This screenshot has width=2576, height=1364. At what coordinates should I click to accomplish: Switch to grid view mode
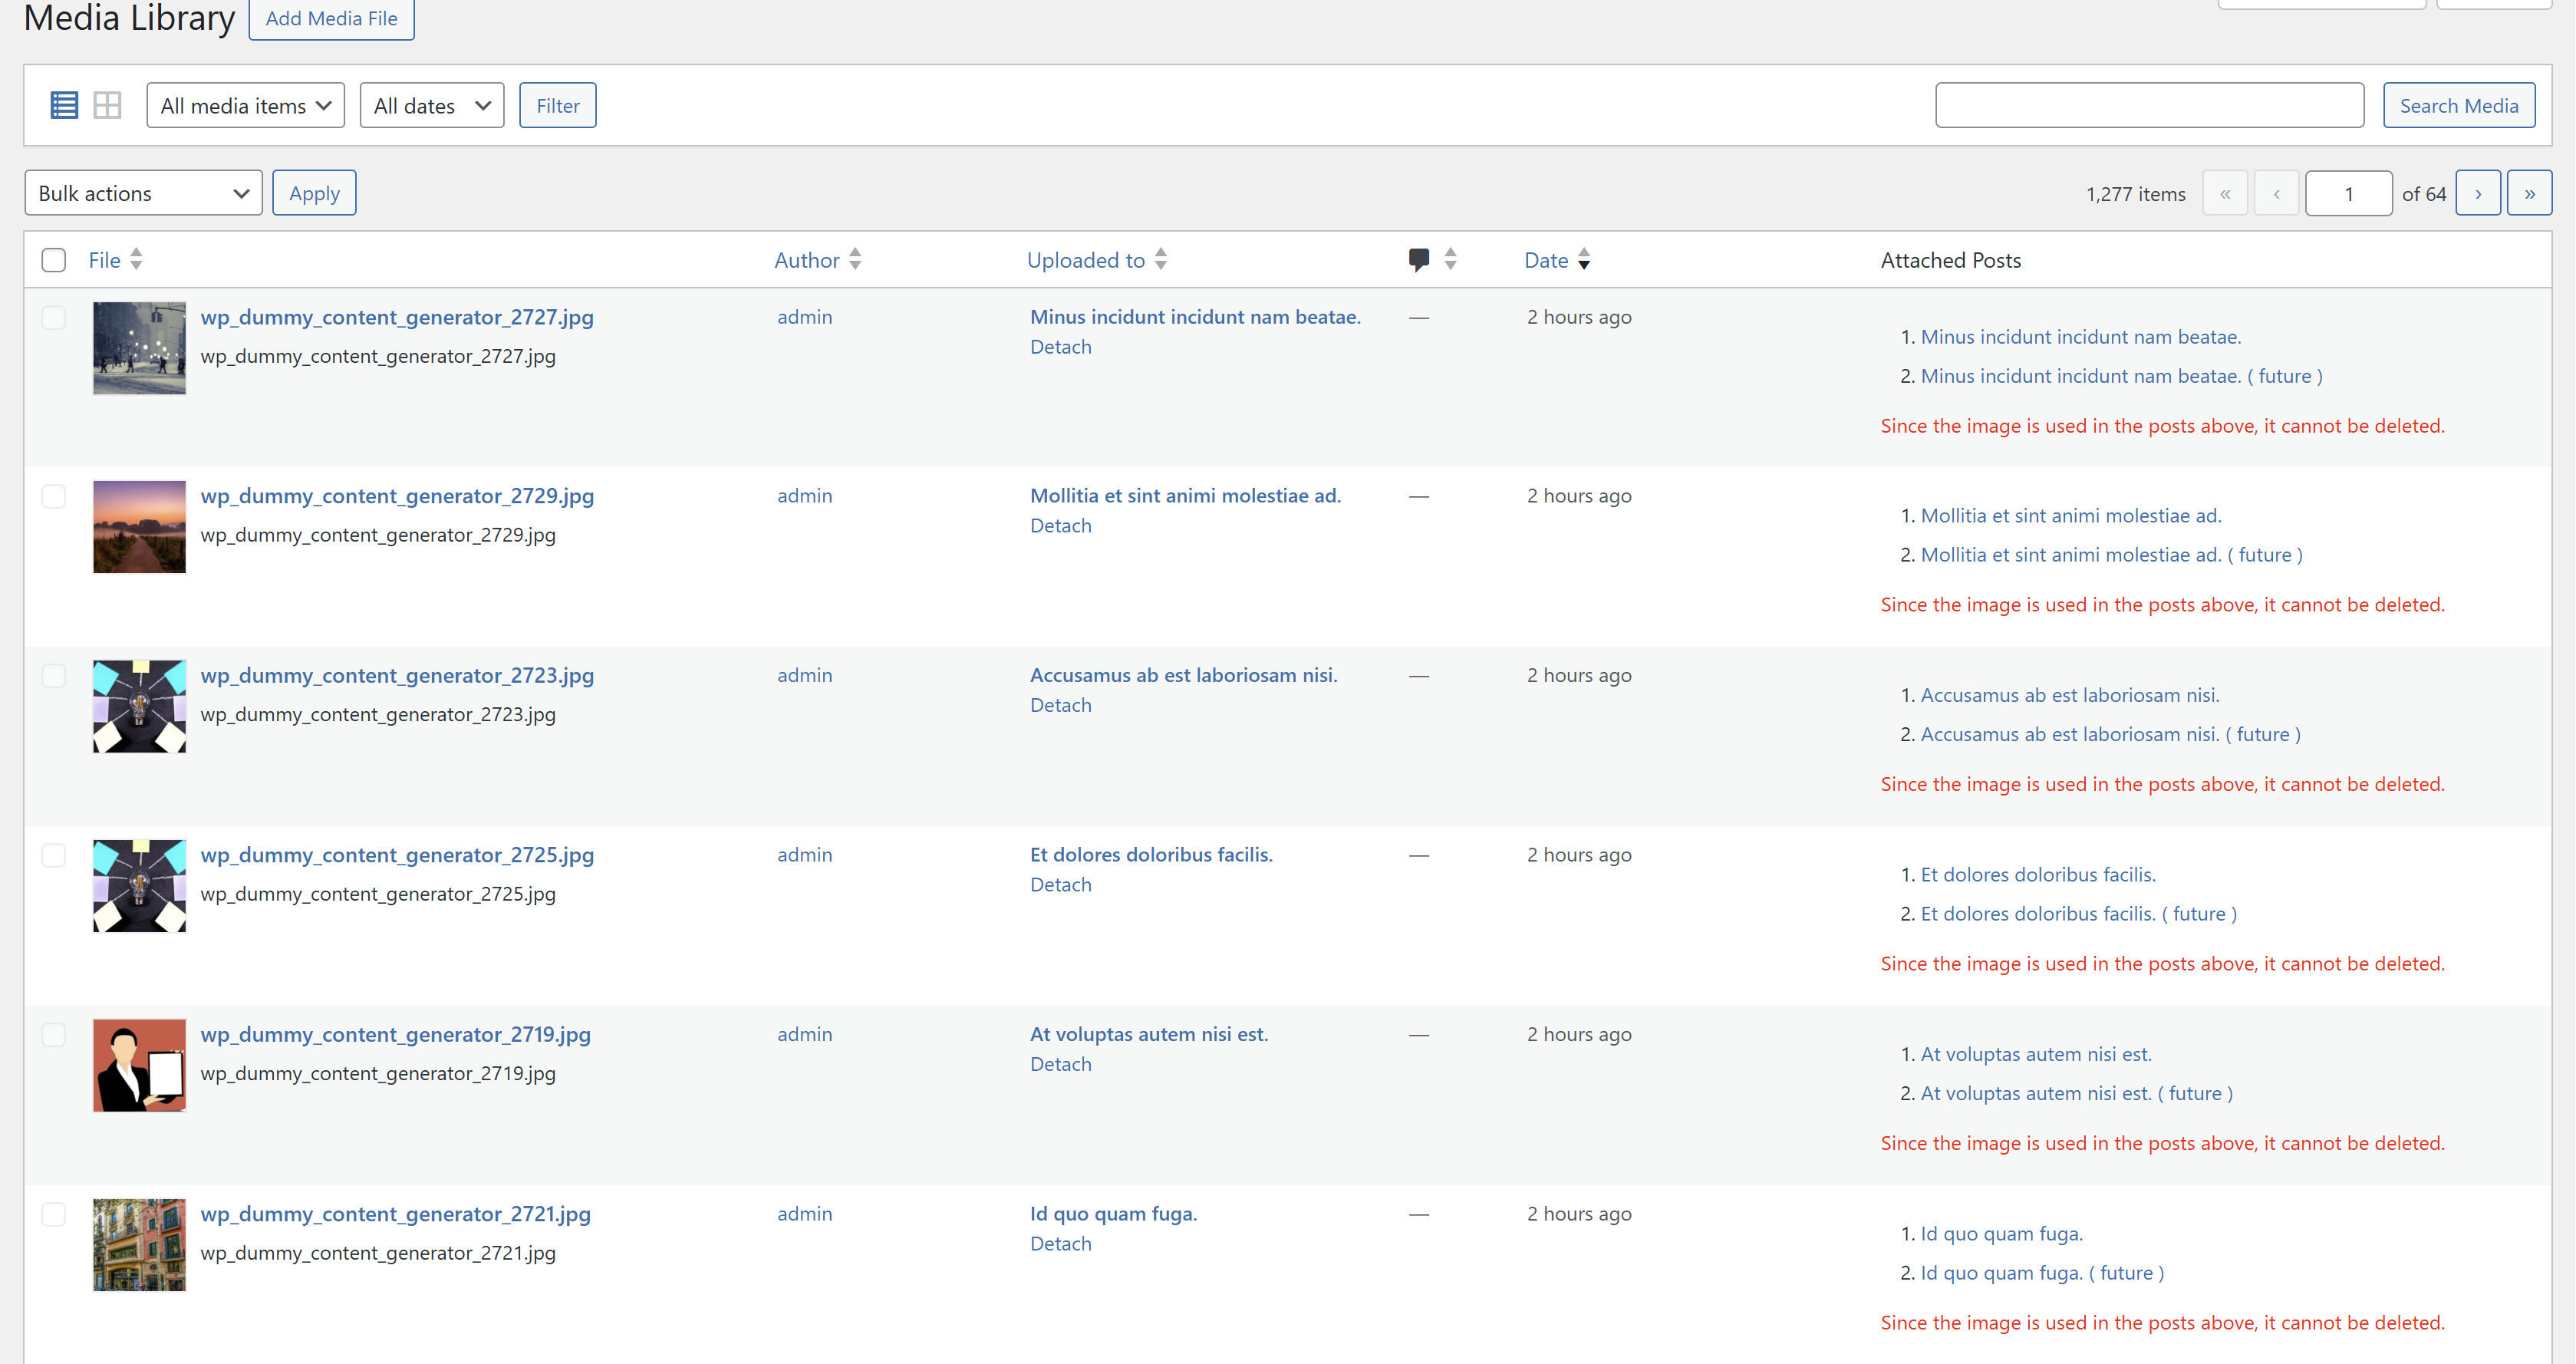(x=107, y=105)
